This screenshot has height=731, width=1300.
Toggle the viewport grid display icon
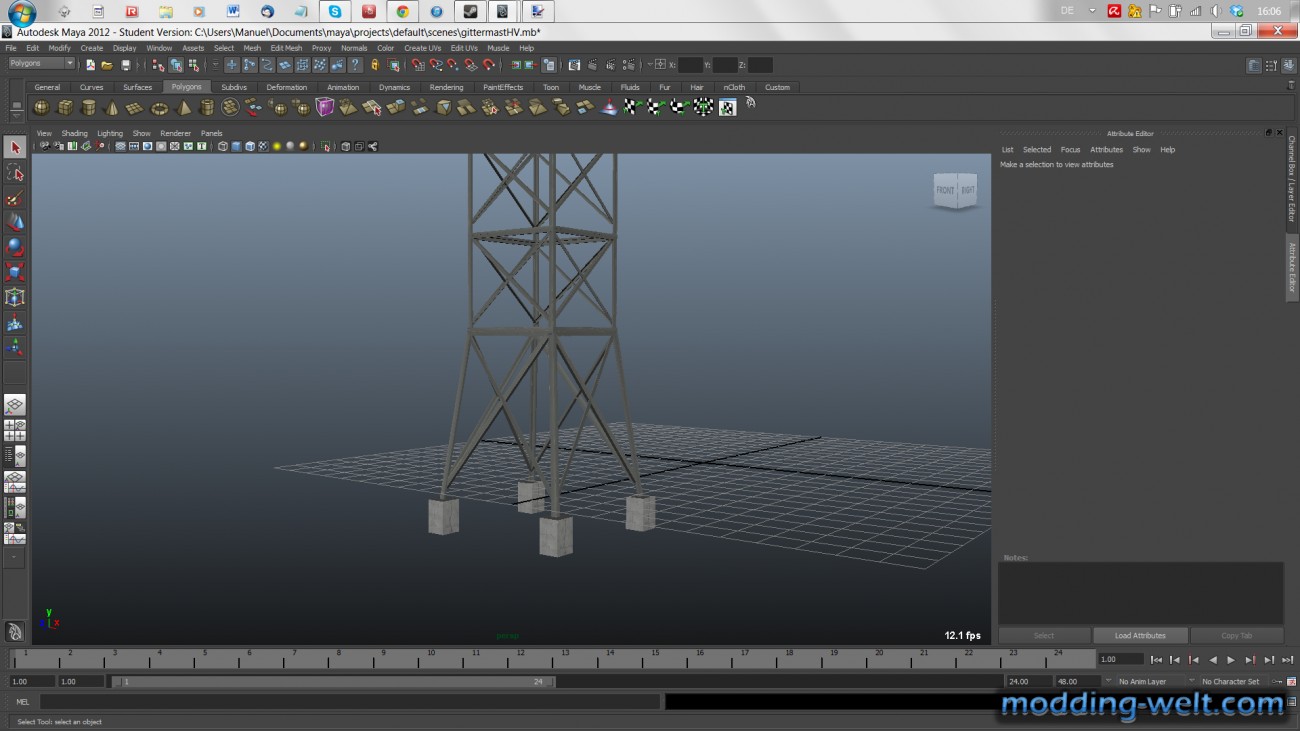tap(120, 146)
